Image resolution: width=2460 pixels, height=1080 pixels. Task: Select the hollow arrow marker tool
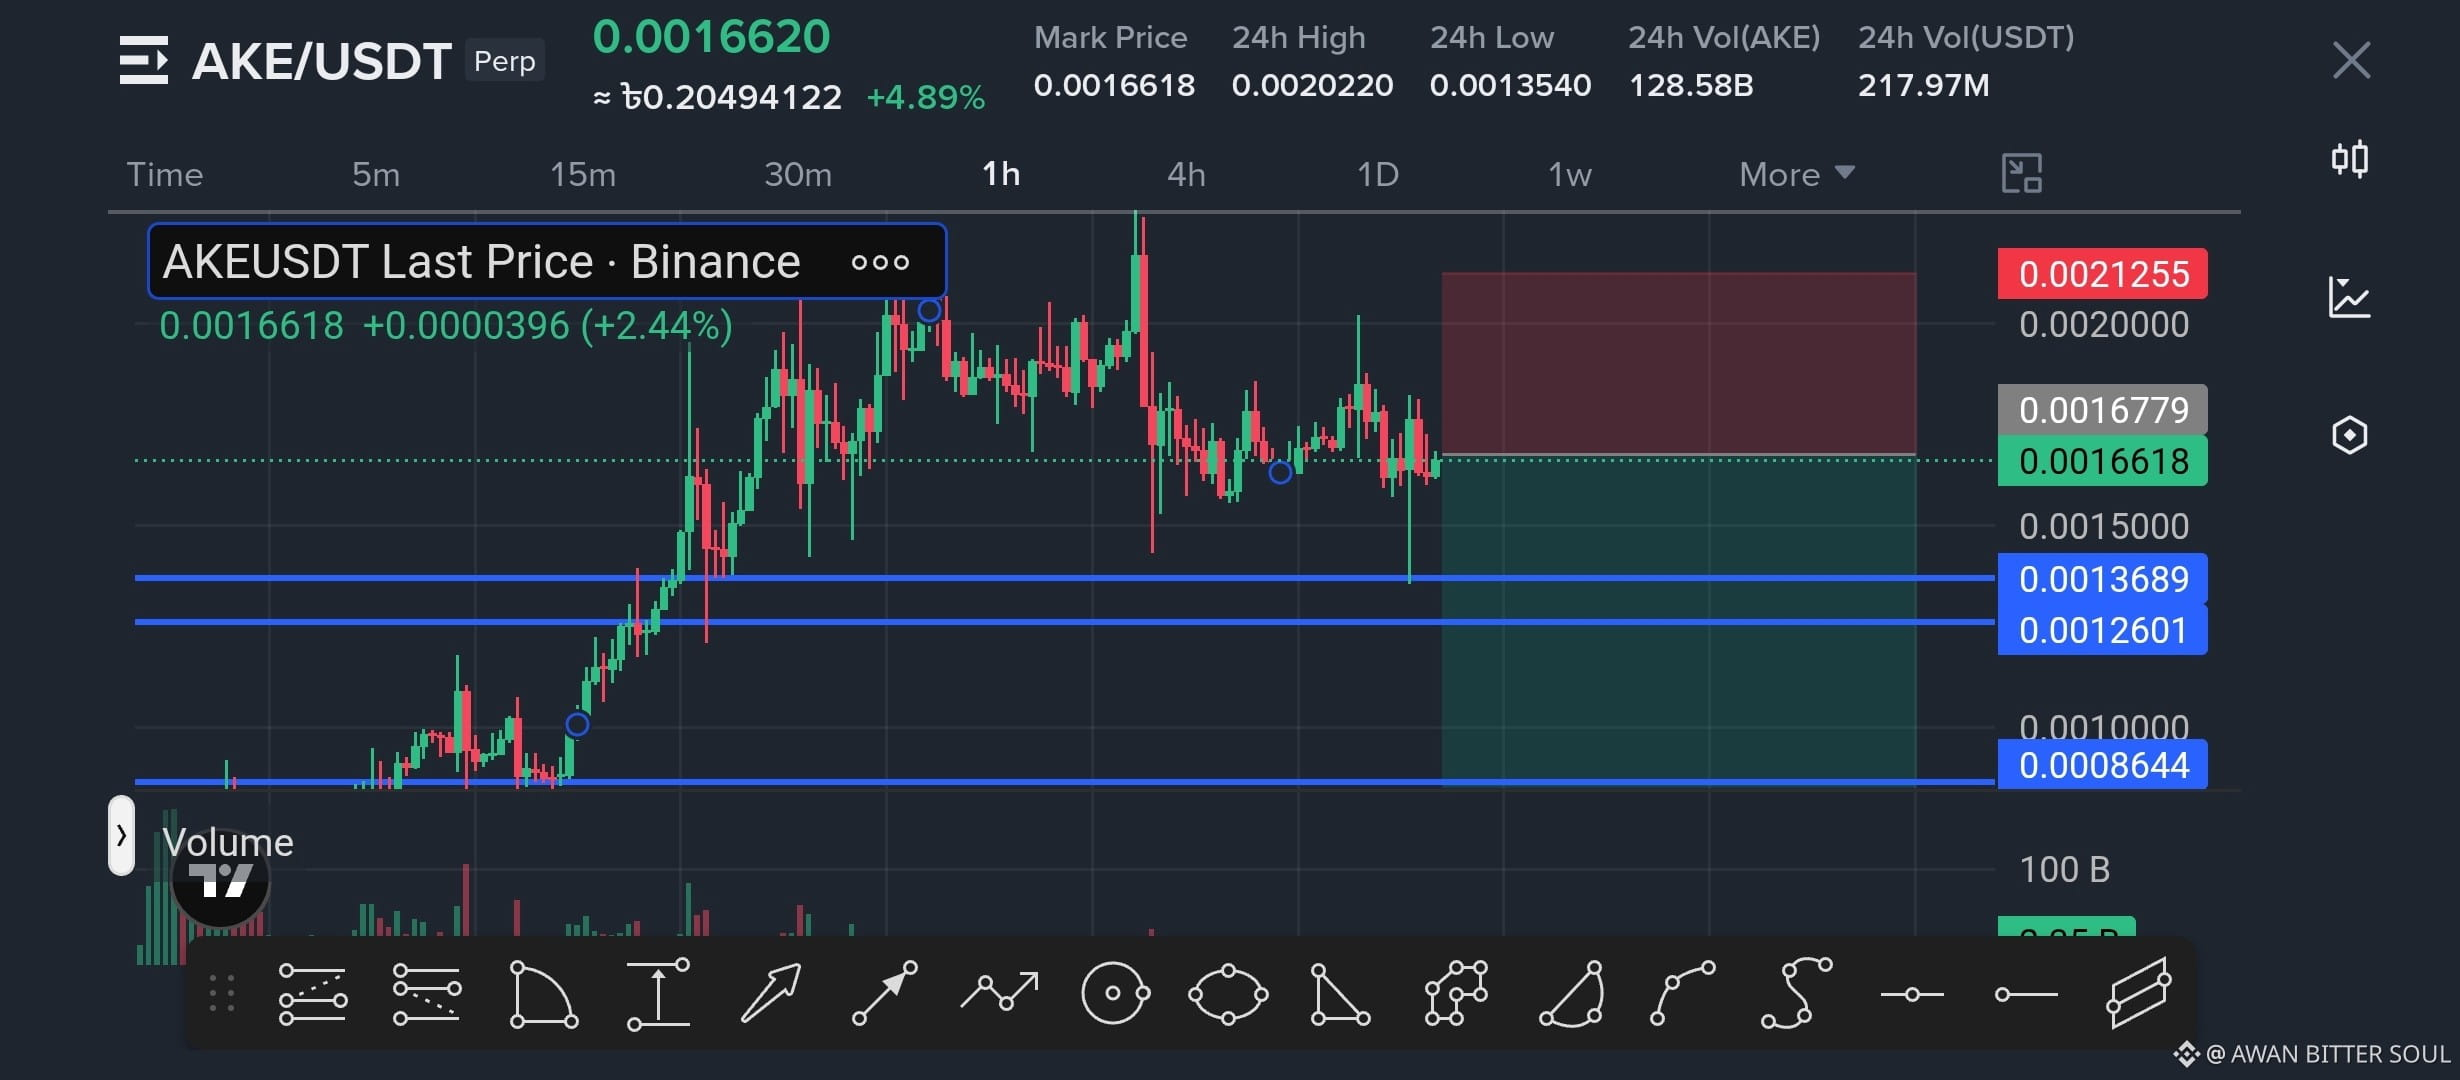pos(771,994)
